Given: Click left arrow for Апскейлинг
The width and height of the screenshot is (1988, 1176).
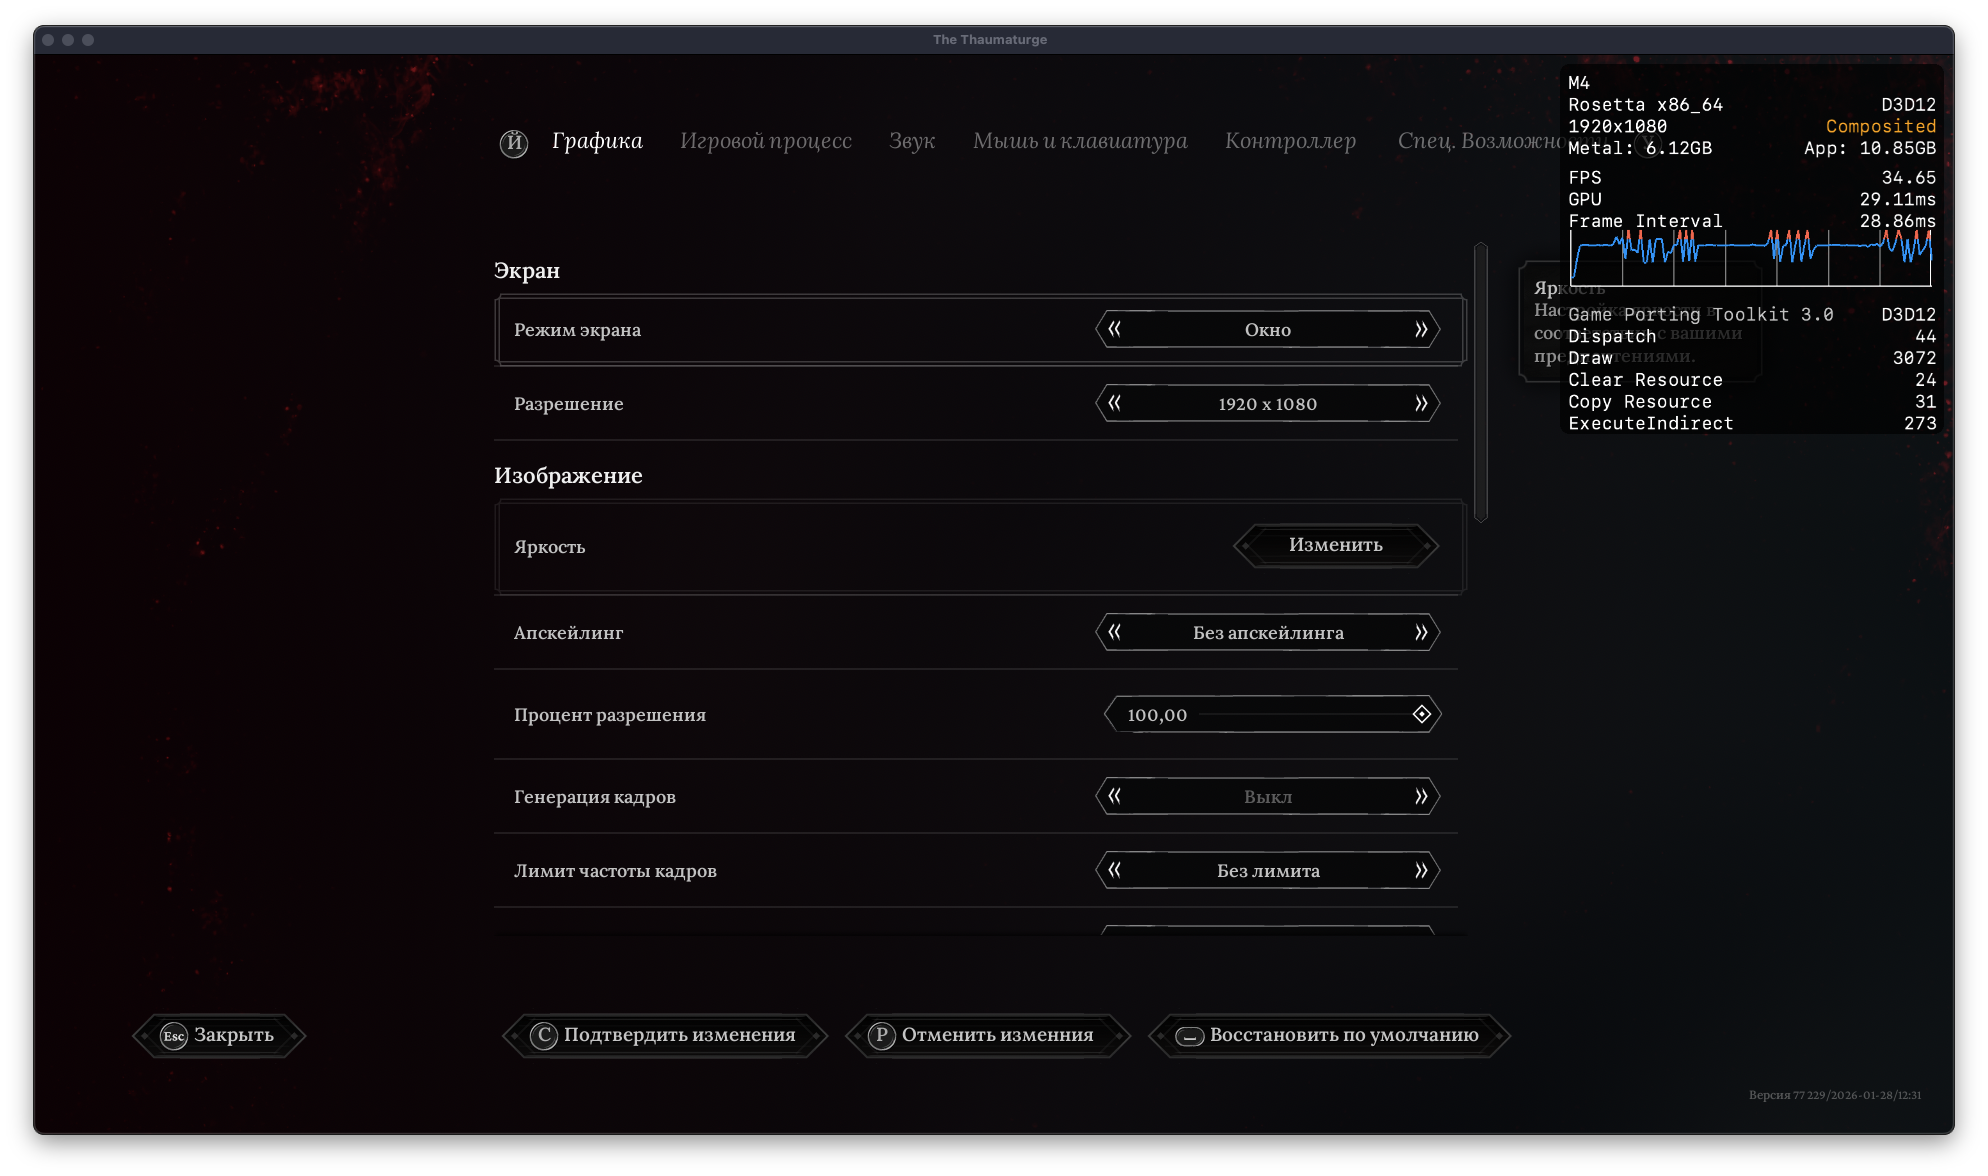Looking at the screenshot, I should [1114, 632].
